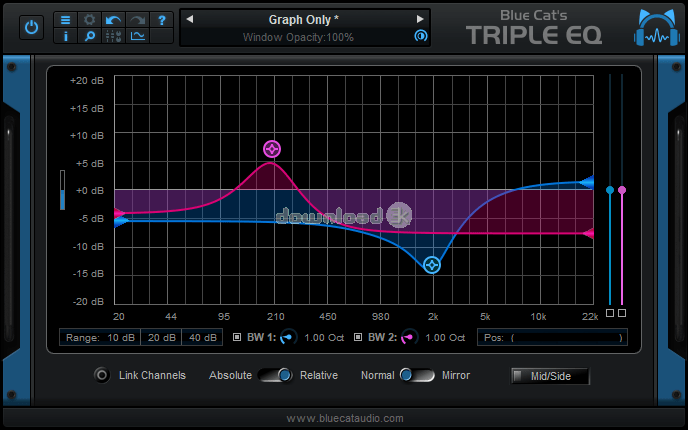
Task: Flip the Normal/Mirror switch
Action: pyautogui.click(x=416, y=375)
